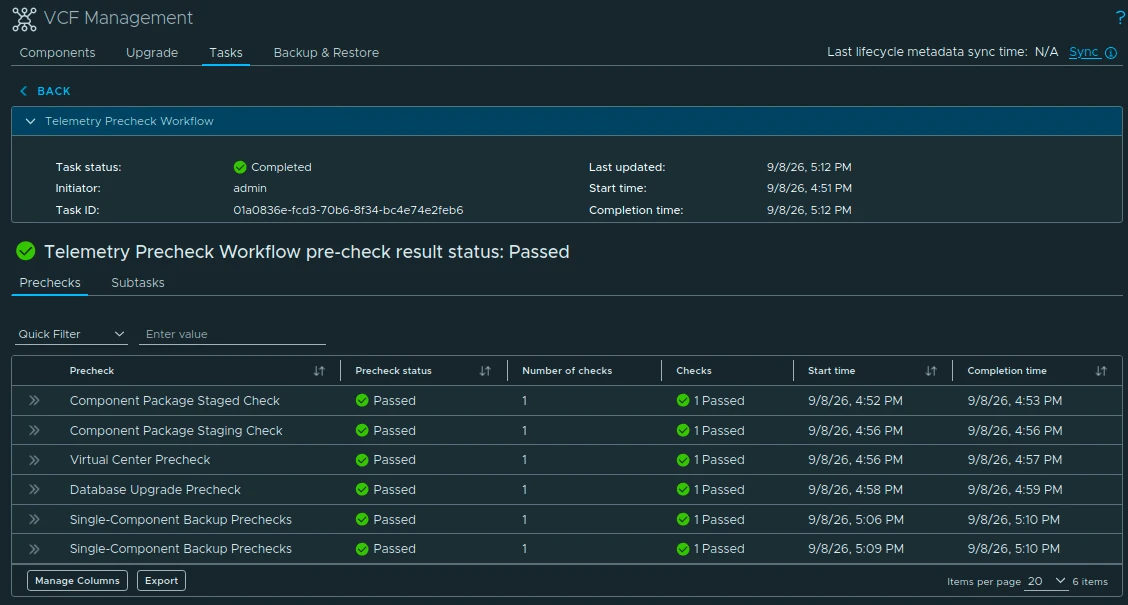Open the Backup & Restore tab
The height and width of the screenshot is (605, 1128).
pyautogui.click(x=326, y=53)
